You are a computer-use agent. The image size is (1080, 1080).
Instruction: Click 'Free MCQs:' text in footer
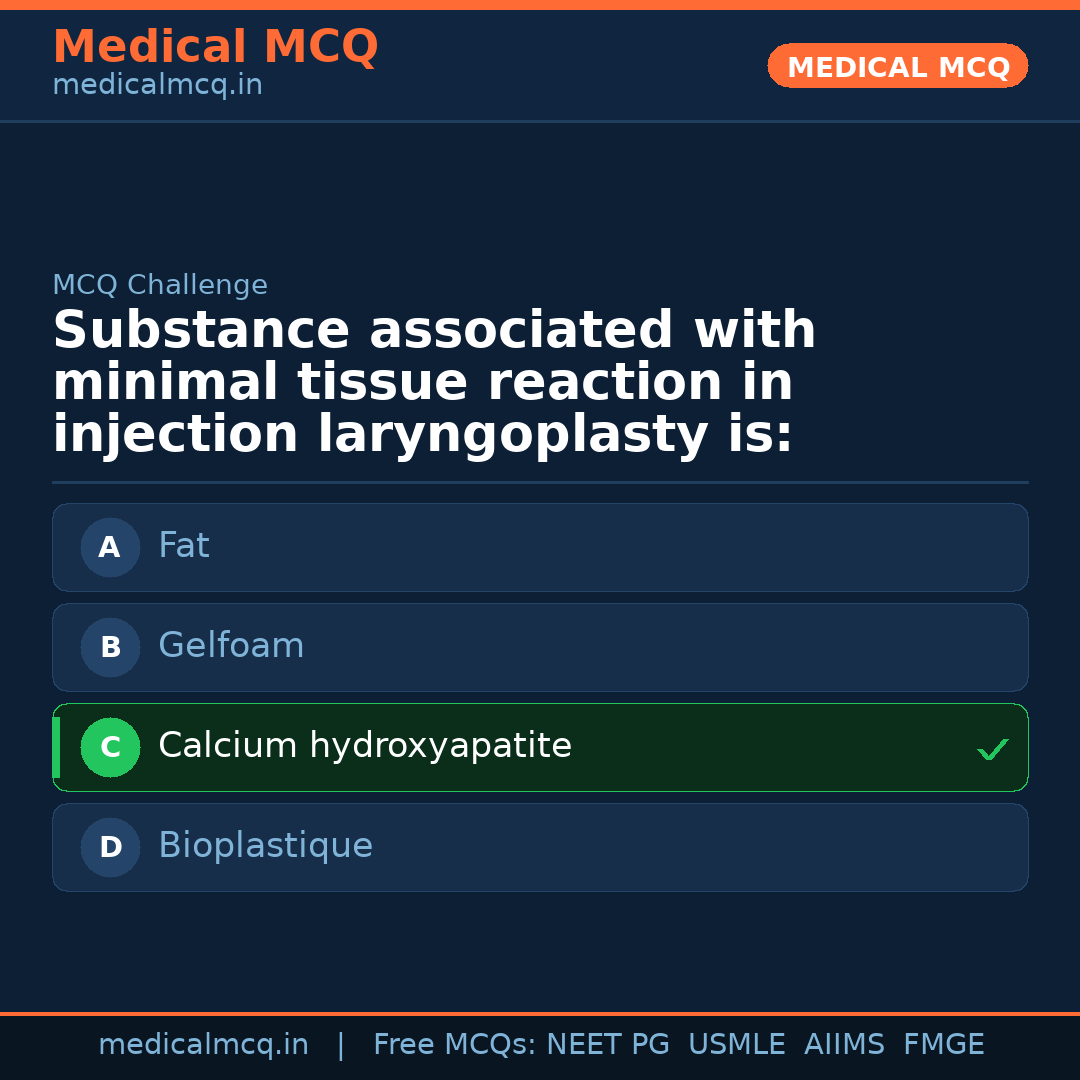tap(454, 1045)
